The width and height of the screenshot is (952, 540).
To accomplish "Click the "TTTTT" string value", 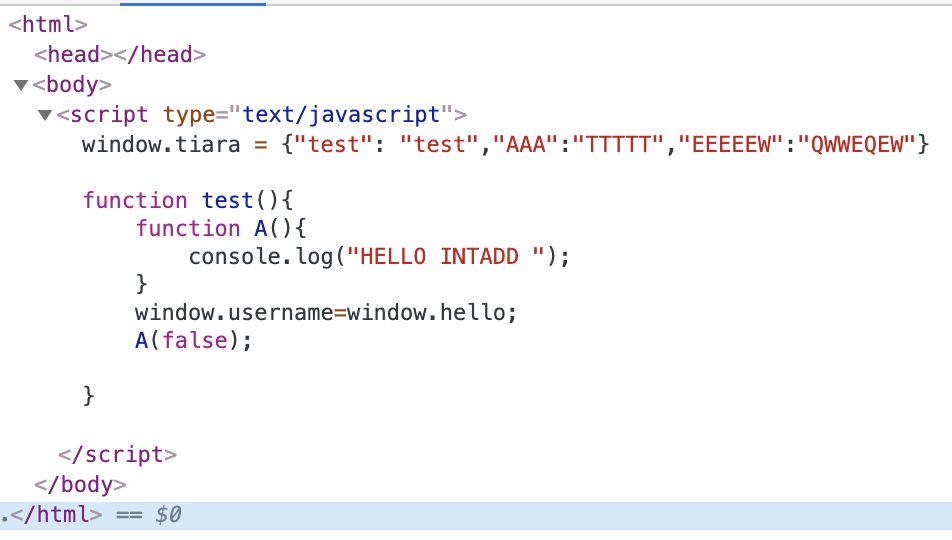I will pos(618,145).
